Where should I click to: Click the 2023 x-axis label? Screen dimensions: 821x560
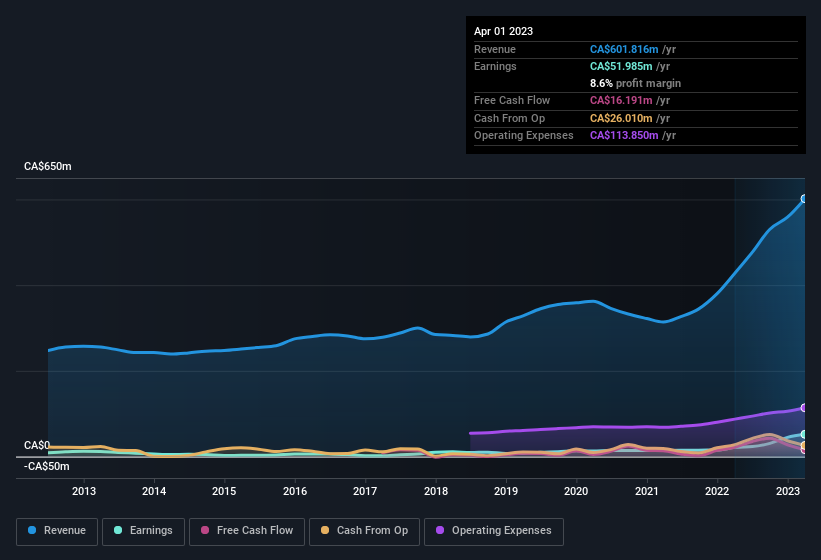787,491
